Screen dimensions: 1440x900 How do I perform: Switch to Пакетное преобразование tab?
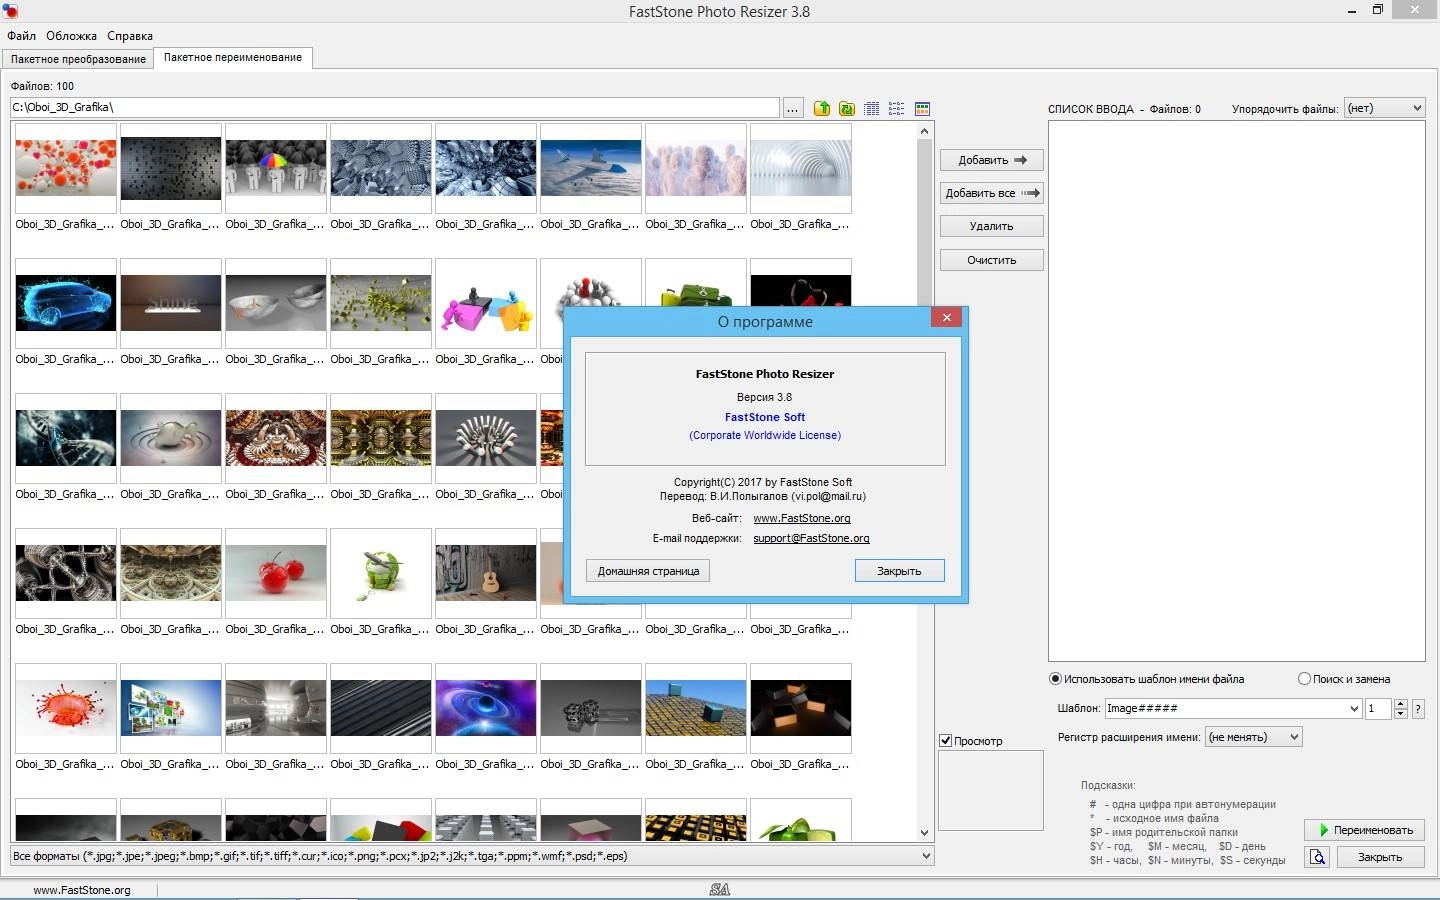[78, 59]
